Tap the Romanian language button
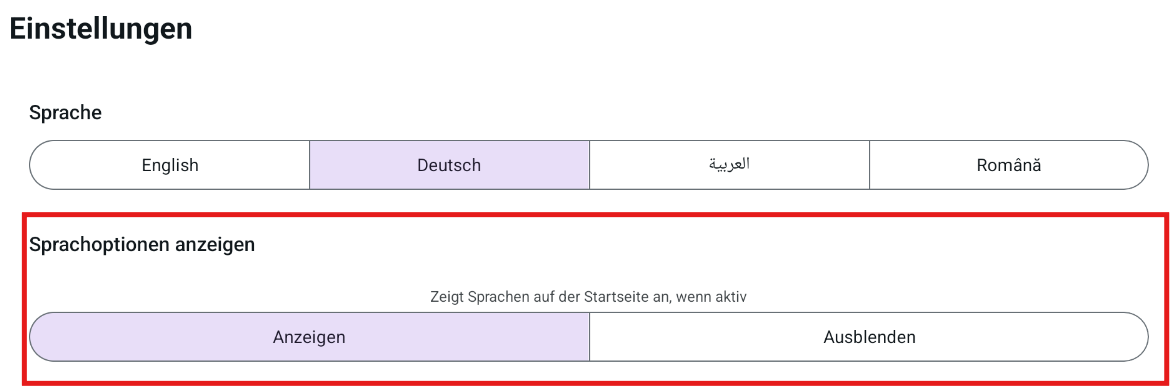This screenshot has width=1170, height=391. (1009, 165)
